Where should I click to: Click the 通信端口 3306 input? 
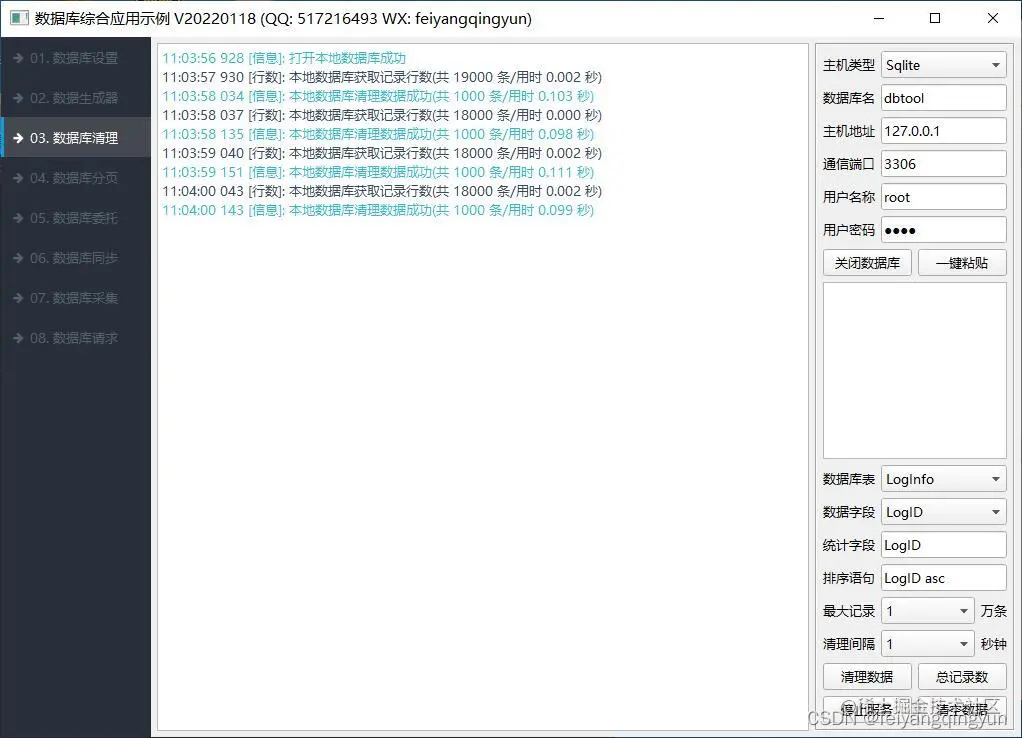click(x=944, y=164)
